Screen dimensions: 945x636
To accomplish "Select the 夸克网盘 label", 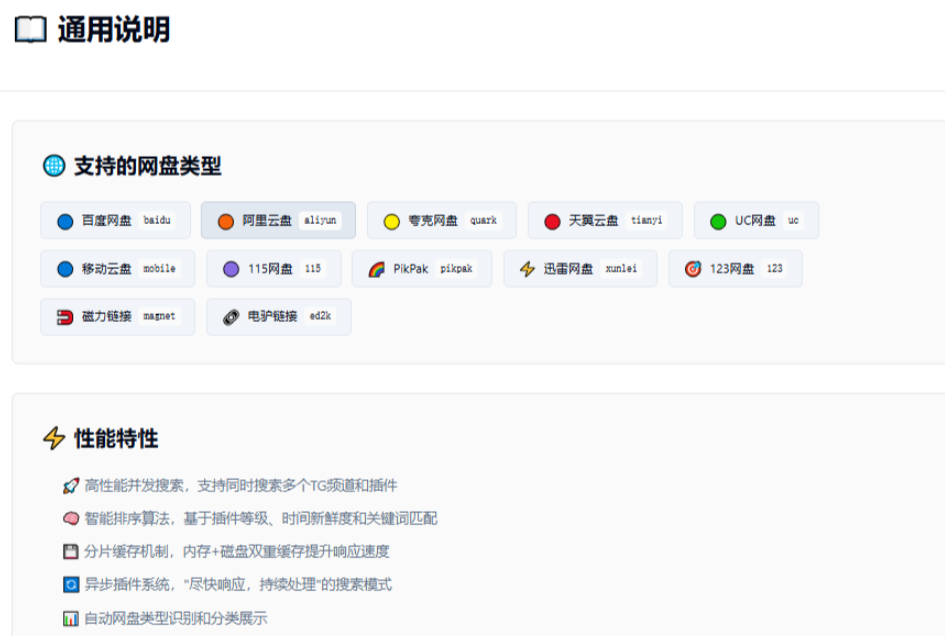I will [x=433, y=221].
